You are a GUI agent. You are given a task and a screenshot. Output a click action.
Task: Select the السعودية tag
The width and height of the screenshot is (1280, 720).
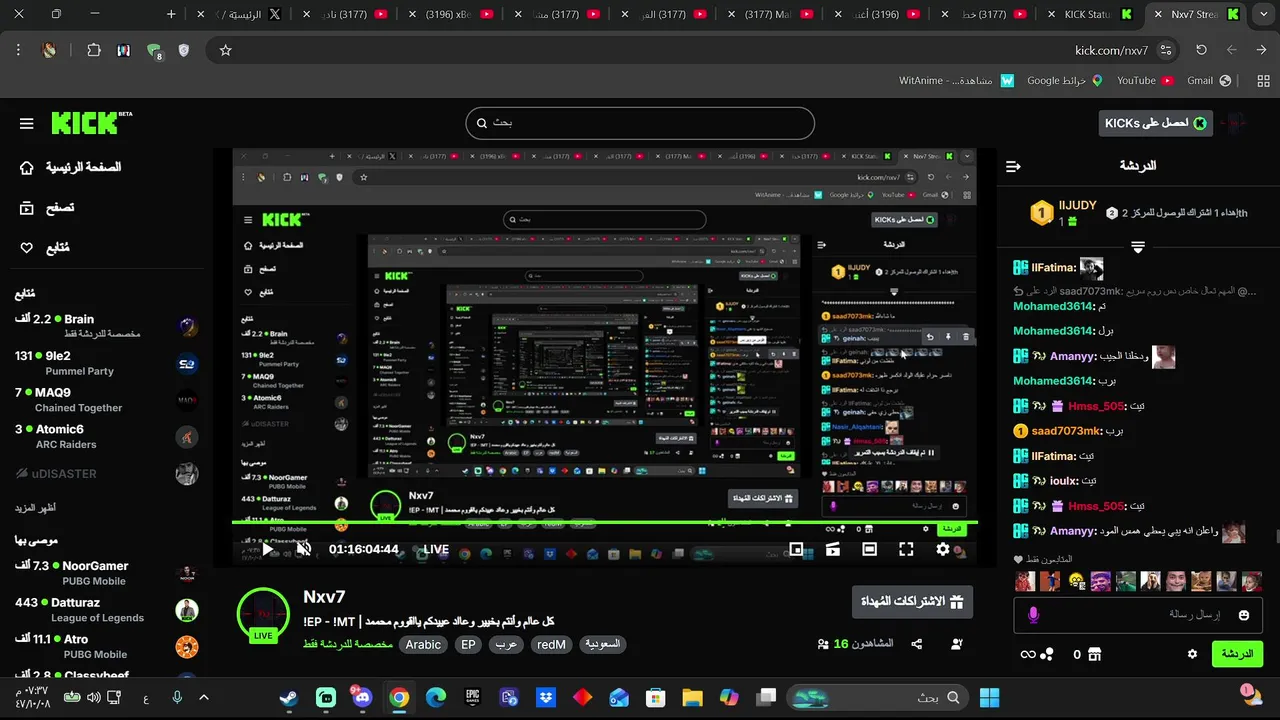tap(603, 645)
